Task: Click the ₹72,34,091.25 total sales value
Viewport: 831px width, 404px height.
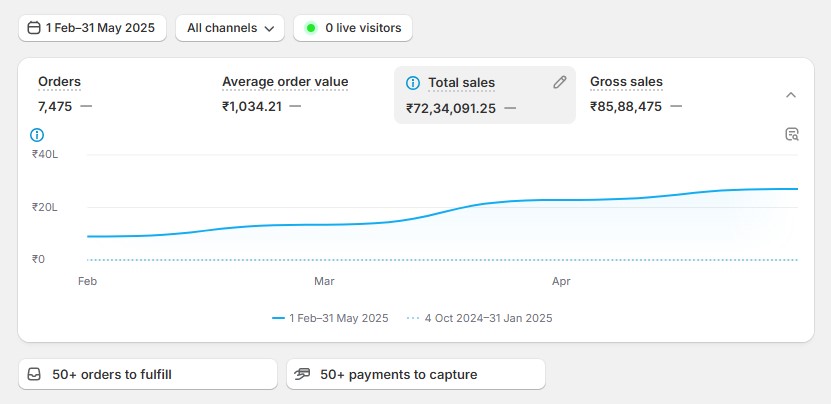Action: coord(451,108)
